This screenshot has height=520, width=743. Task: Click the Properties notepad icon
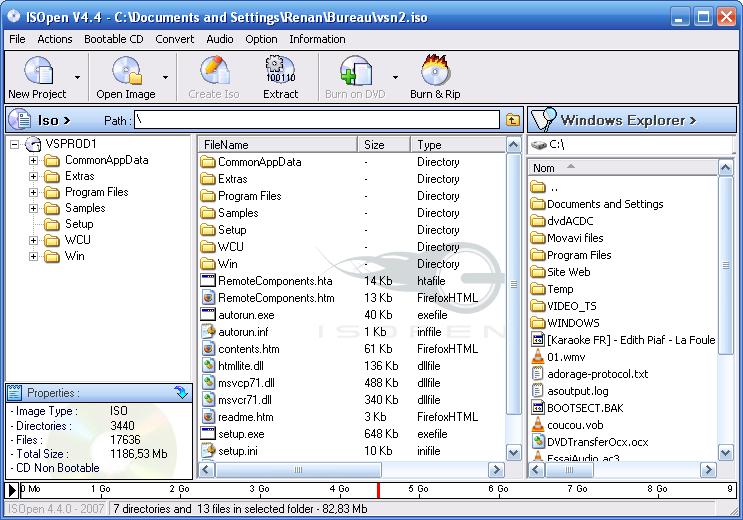[15, 392]
